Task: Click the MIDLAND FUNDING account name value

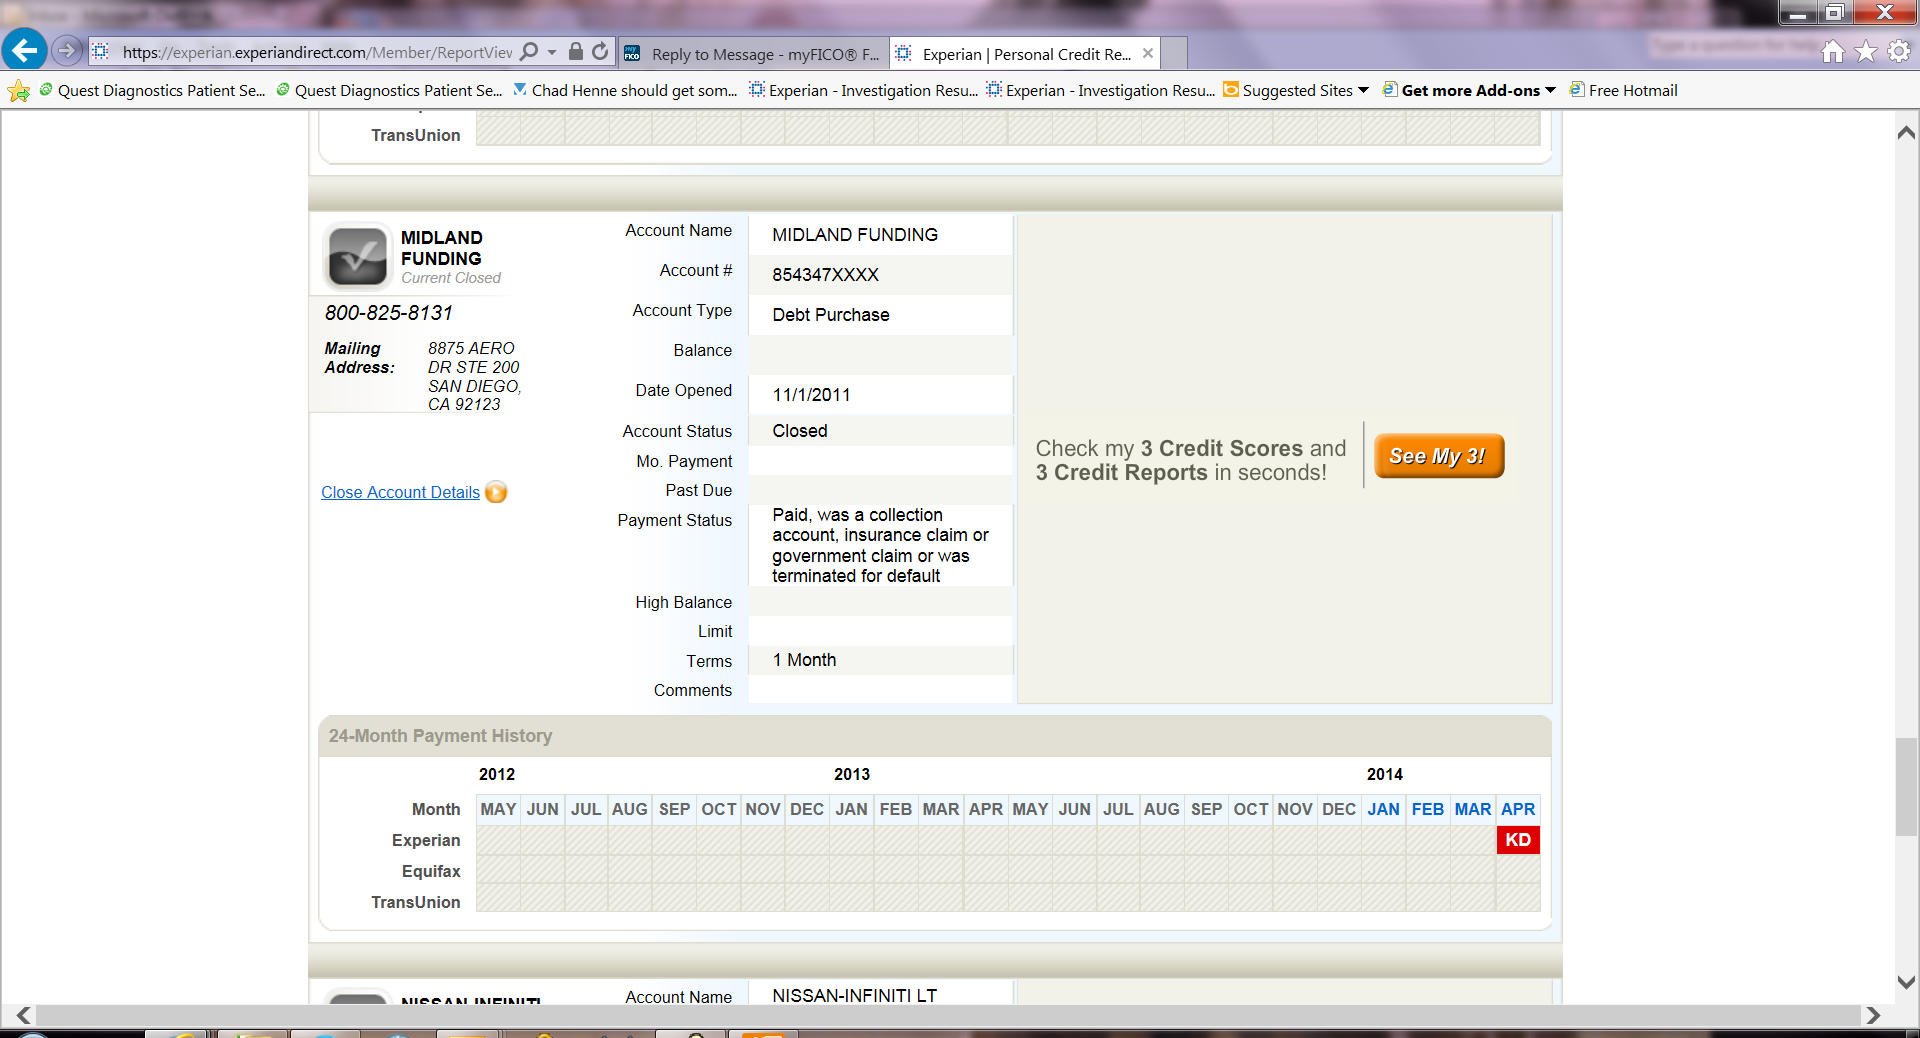Action: click(855, 235)
